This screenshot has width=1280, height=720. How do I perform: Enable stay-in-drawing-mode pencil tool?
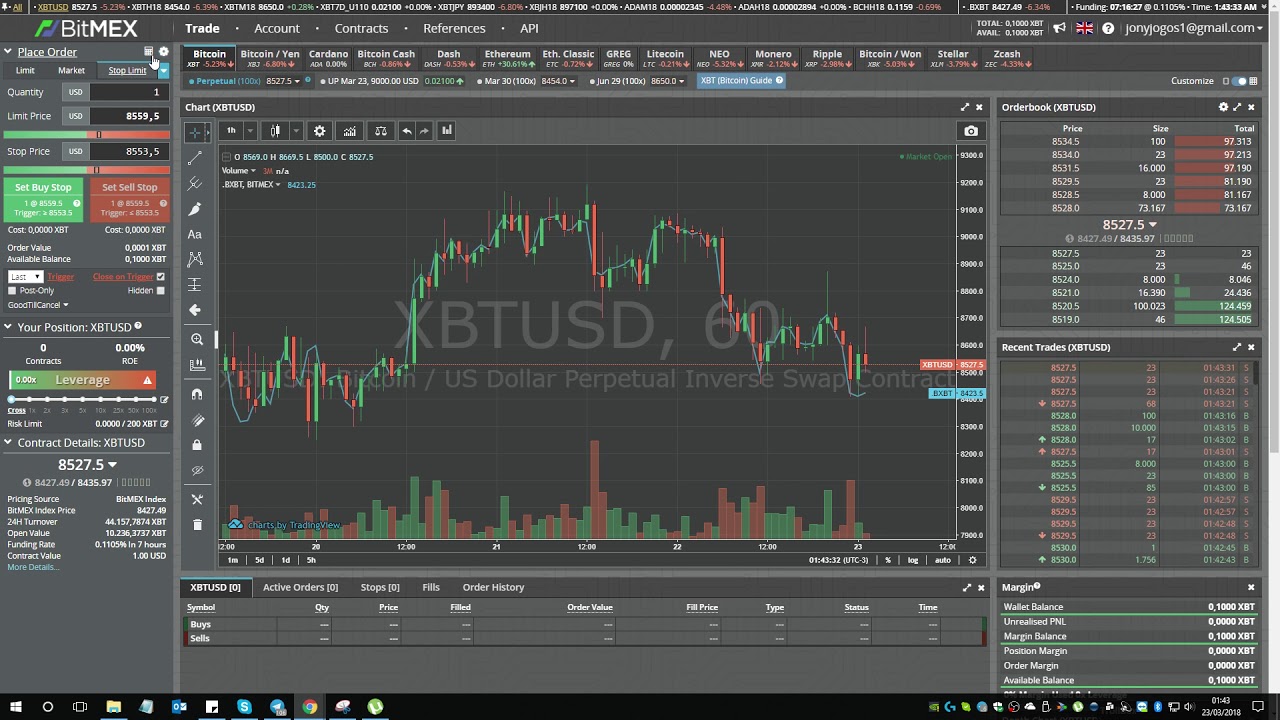tap(197, 420)
